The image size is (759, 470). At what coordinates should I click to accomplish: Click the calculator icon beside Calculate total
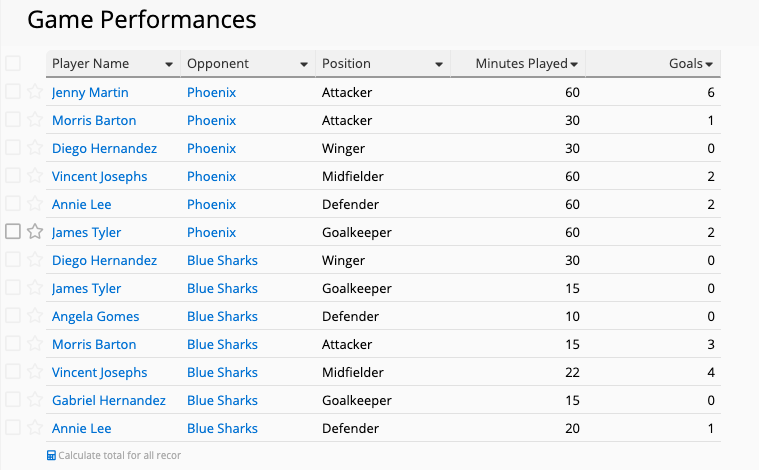click(x=51, y=455)
